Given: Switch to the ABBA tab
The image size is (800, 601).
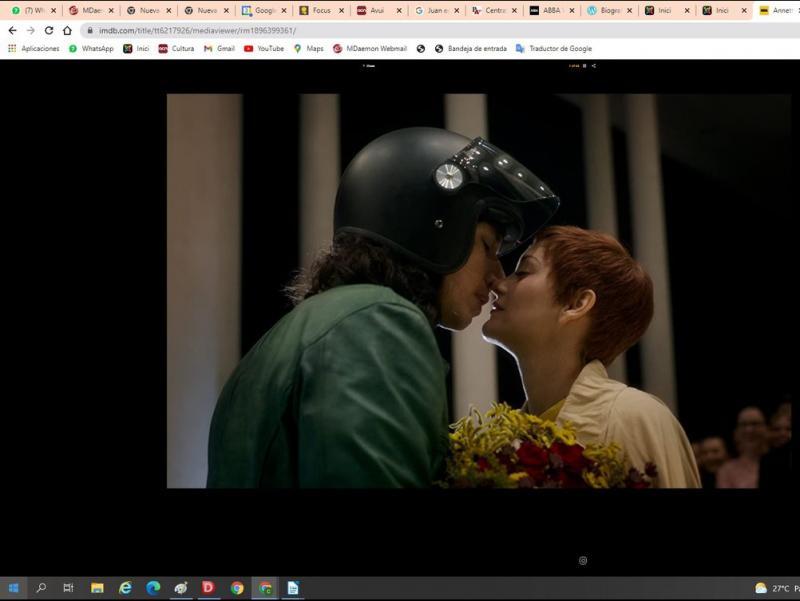Looking at the screenshot, I should point(553,10).
